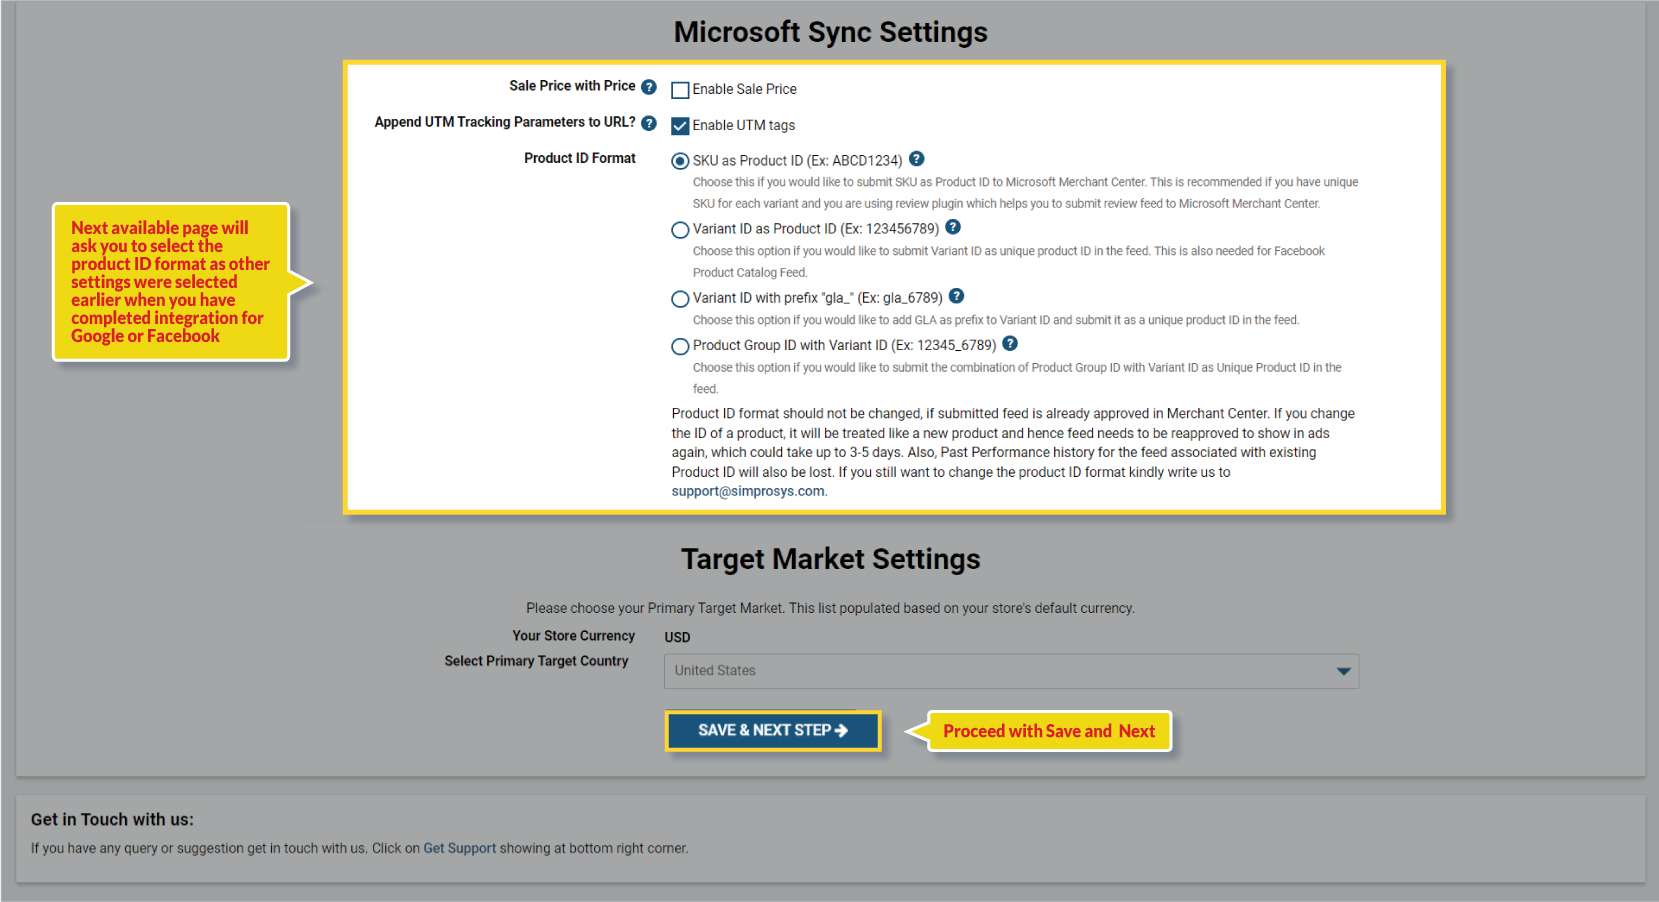Show help for Variant ID as Product ID

(x=953, y=227)
